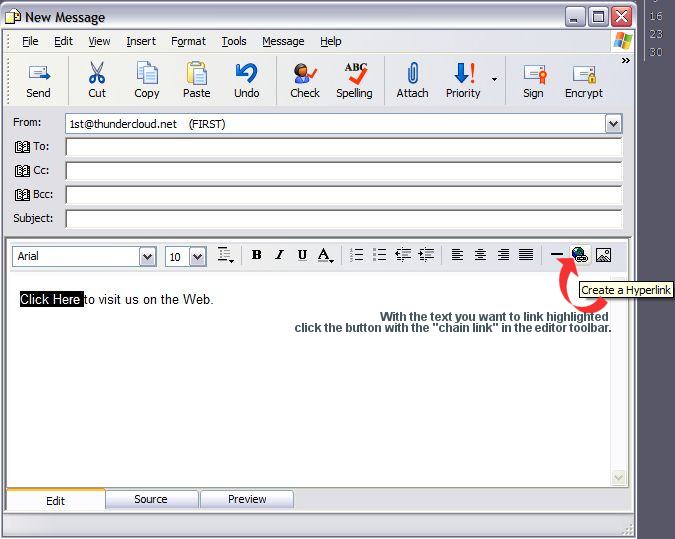Click the highlighted 'Click Here' text
The image size is (675, 539).
51,299
